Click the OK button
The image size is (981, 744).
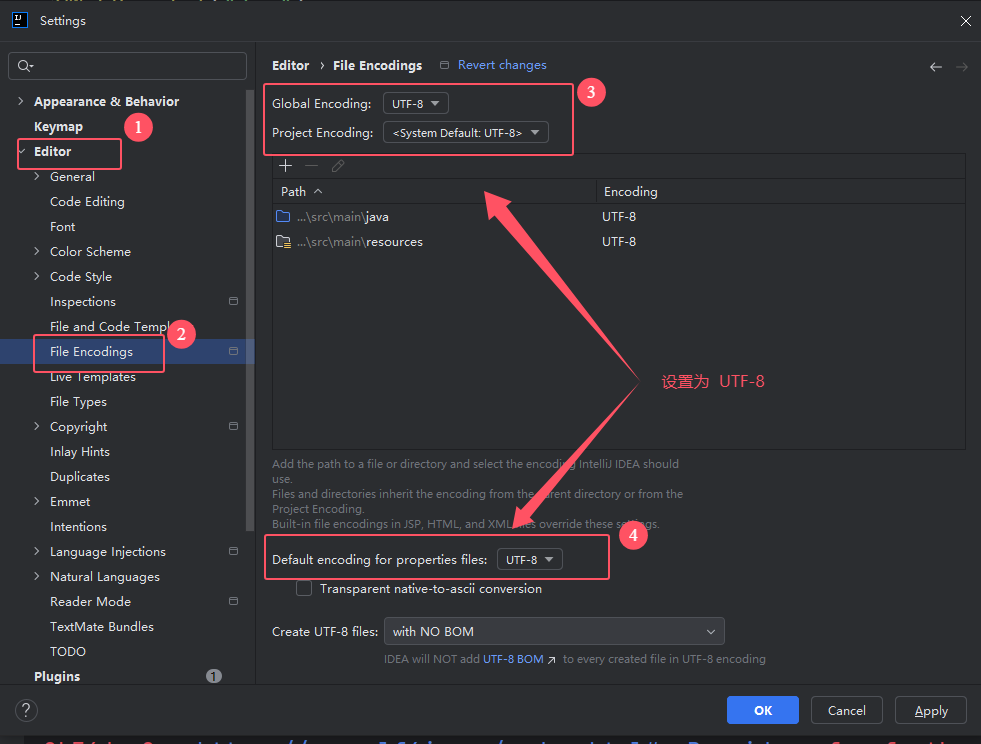(x=763, y=710)
